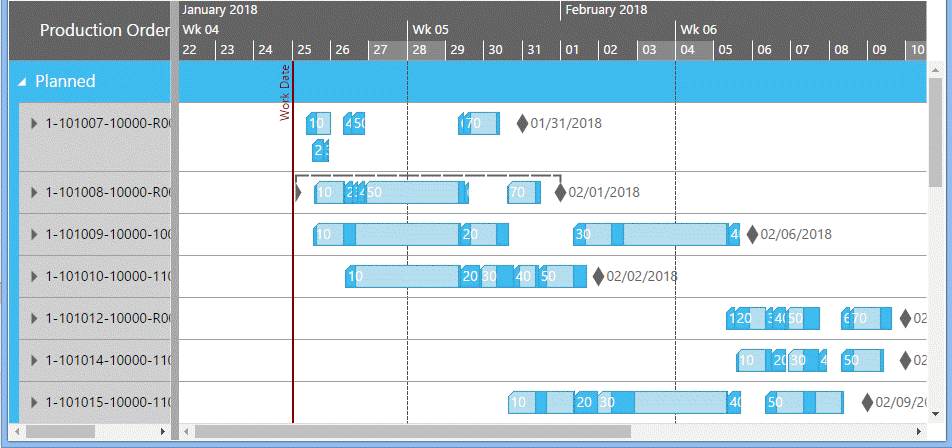Viewport: 952px width, 448px height.
Task: Expand production order 1-101009-10000
Action: [x=34, y=234]
